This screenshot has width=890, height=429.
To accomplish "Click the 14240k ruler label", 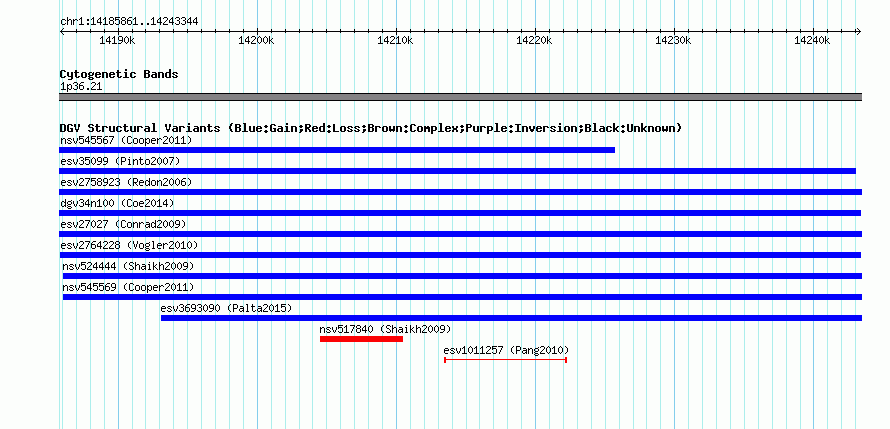I will pyautogui.click(x=812, y=40).
